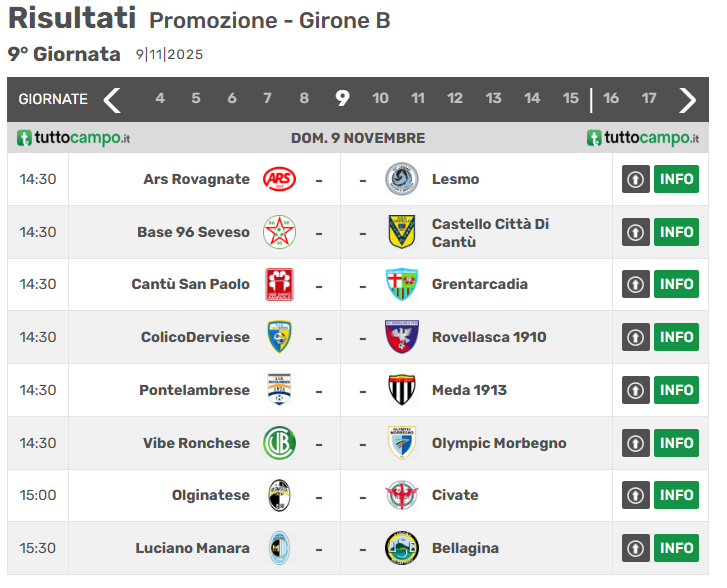This screenshot has height=588, width=727.
Task: Click the upload arrow icon for Olginatese match
Action: 636,495
